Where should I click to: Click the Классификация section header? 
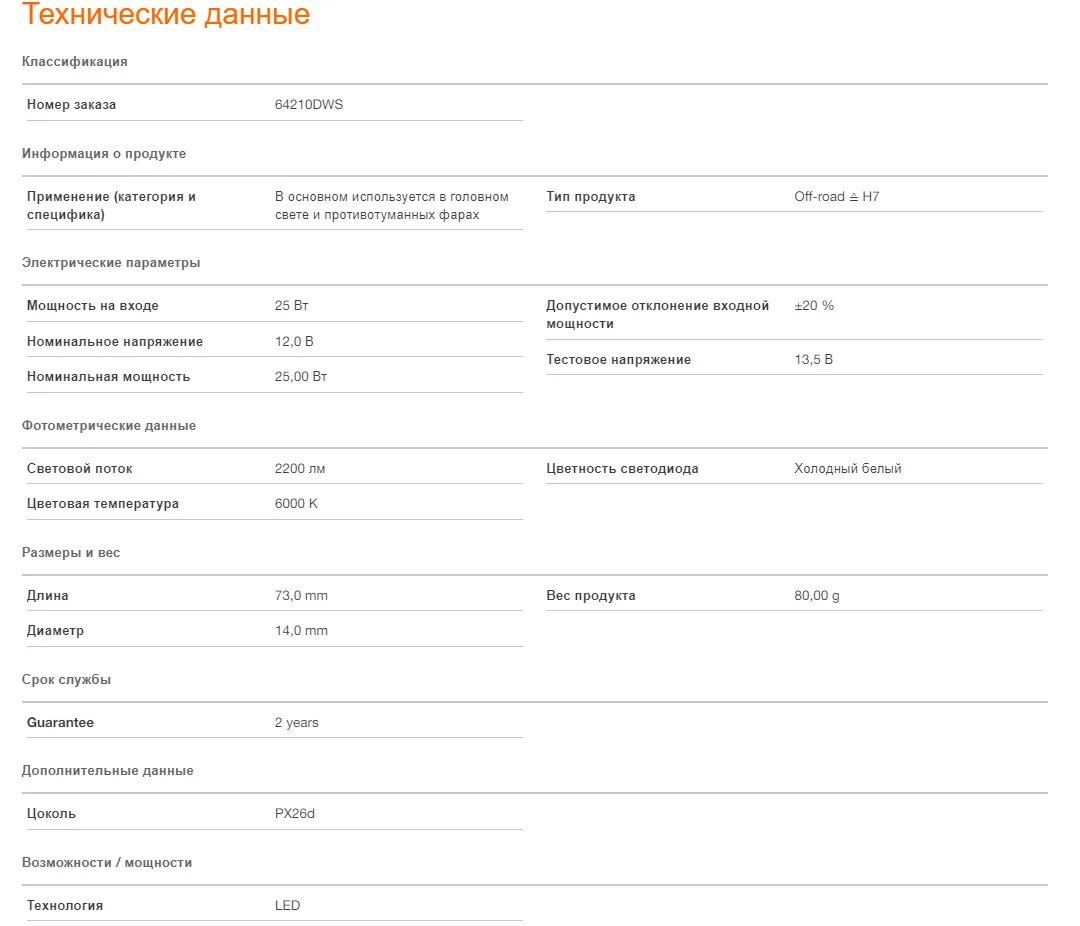pos(74,61)
